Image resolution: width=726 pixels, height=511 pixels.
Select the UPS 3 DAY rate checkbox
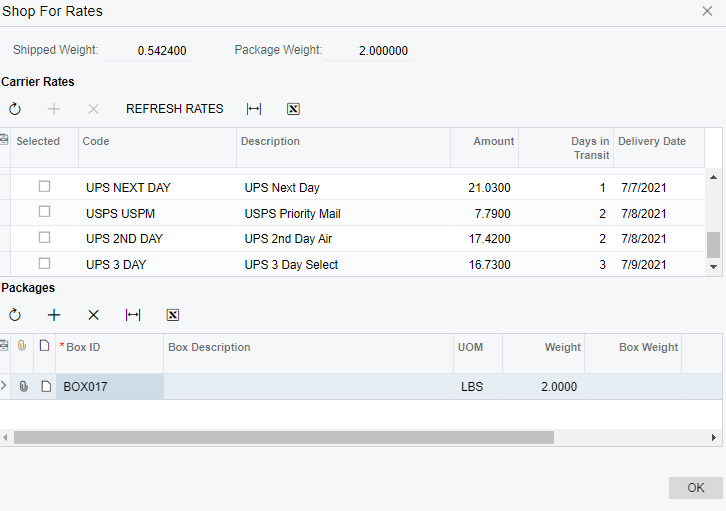(x=44, y=263)
